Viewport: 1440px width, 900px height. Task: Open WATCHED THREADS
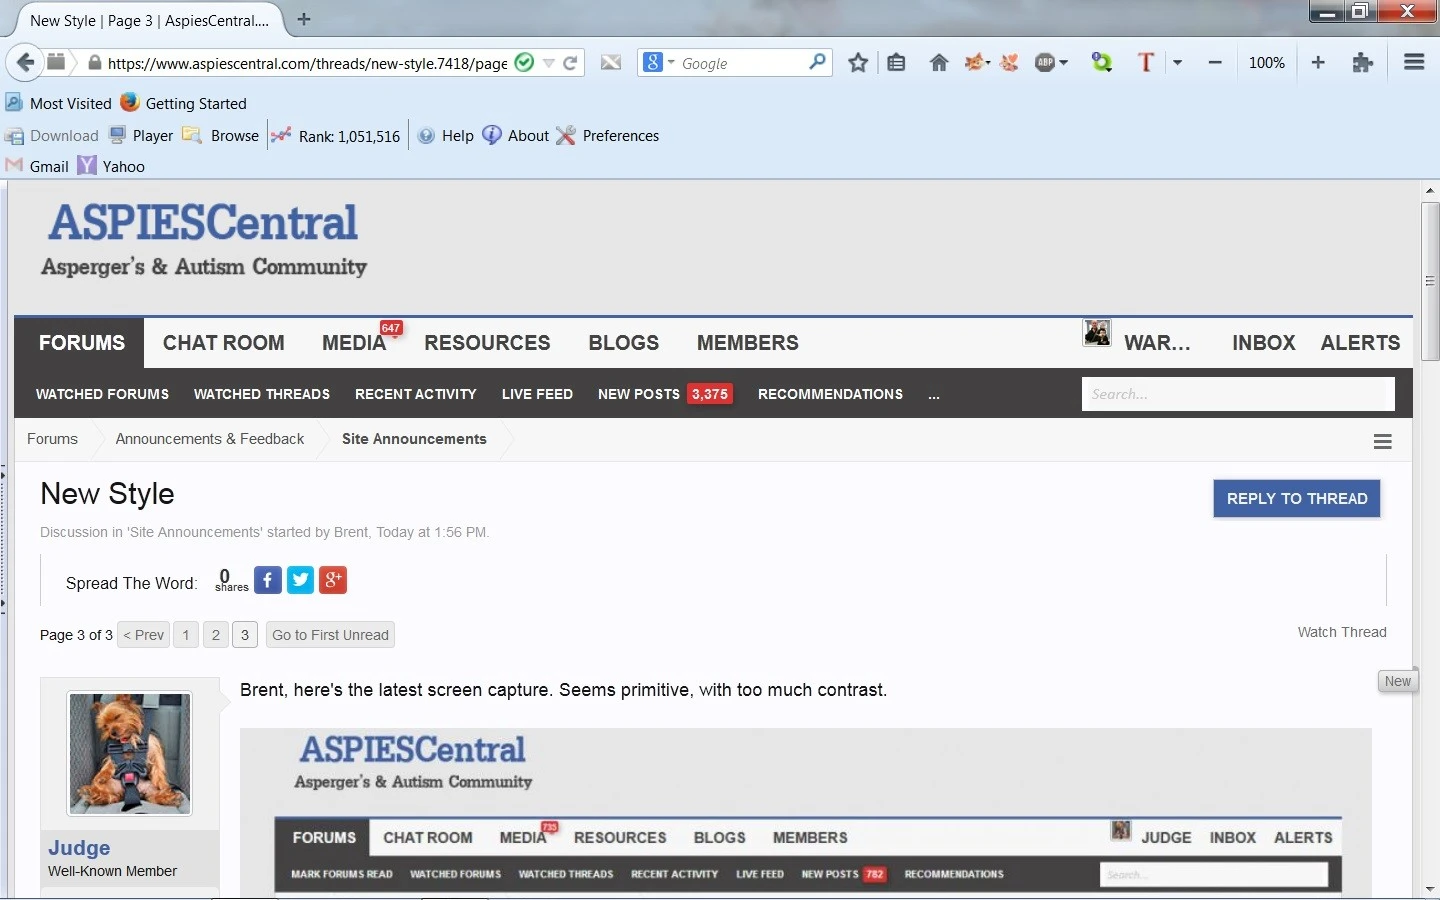262,394
